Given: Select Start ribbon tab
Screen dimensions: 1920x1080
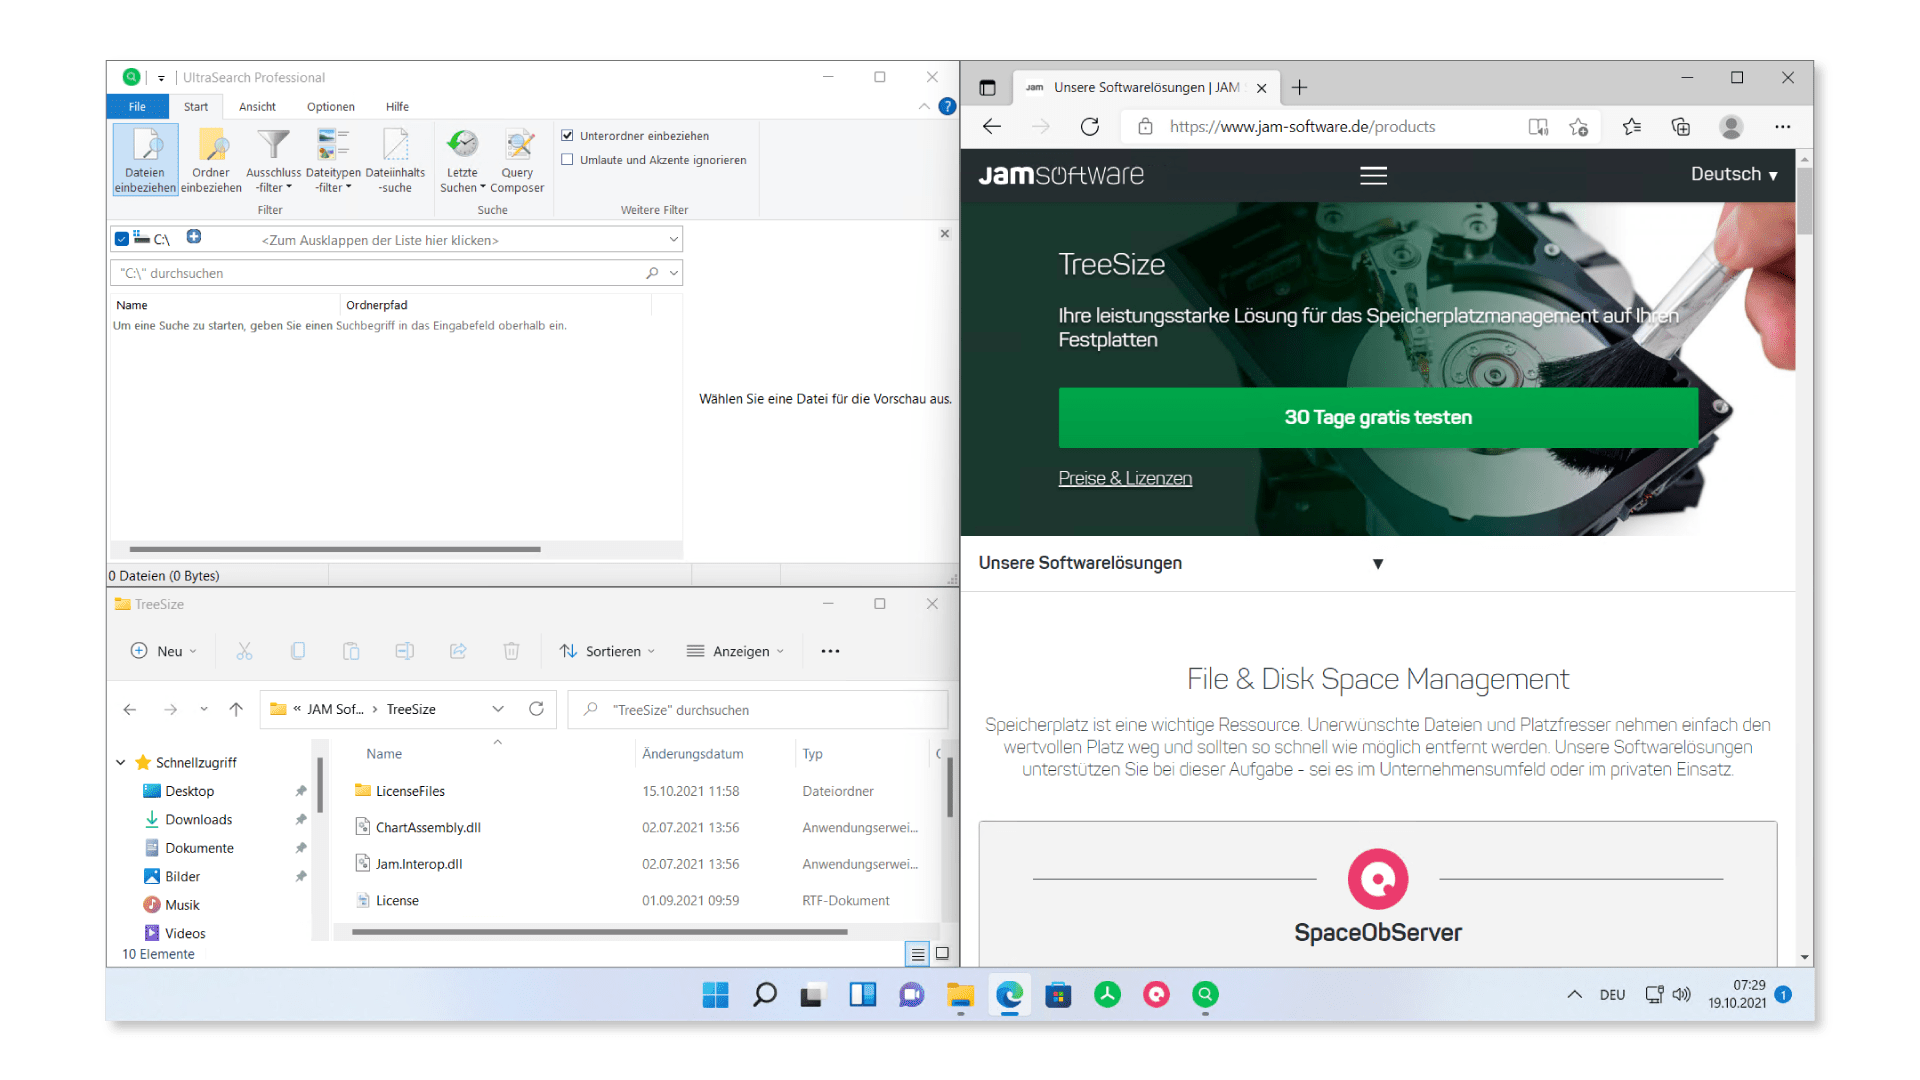Looking at the screenshot, I should [196, 106].
